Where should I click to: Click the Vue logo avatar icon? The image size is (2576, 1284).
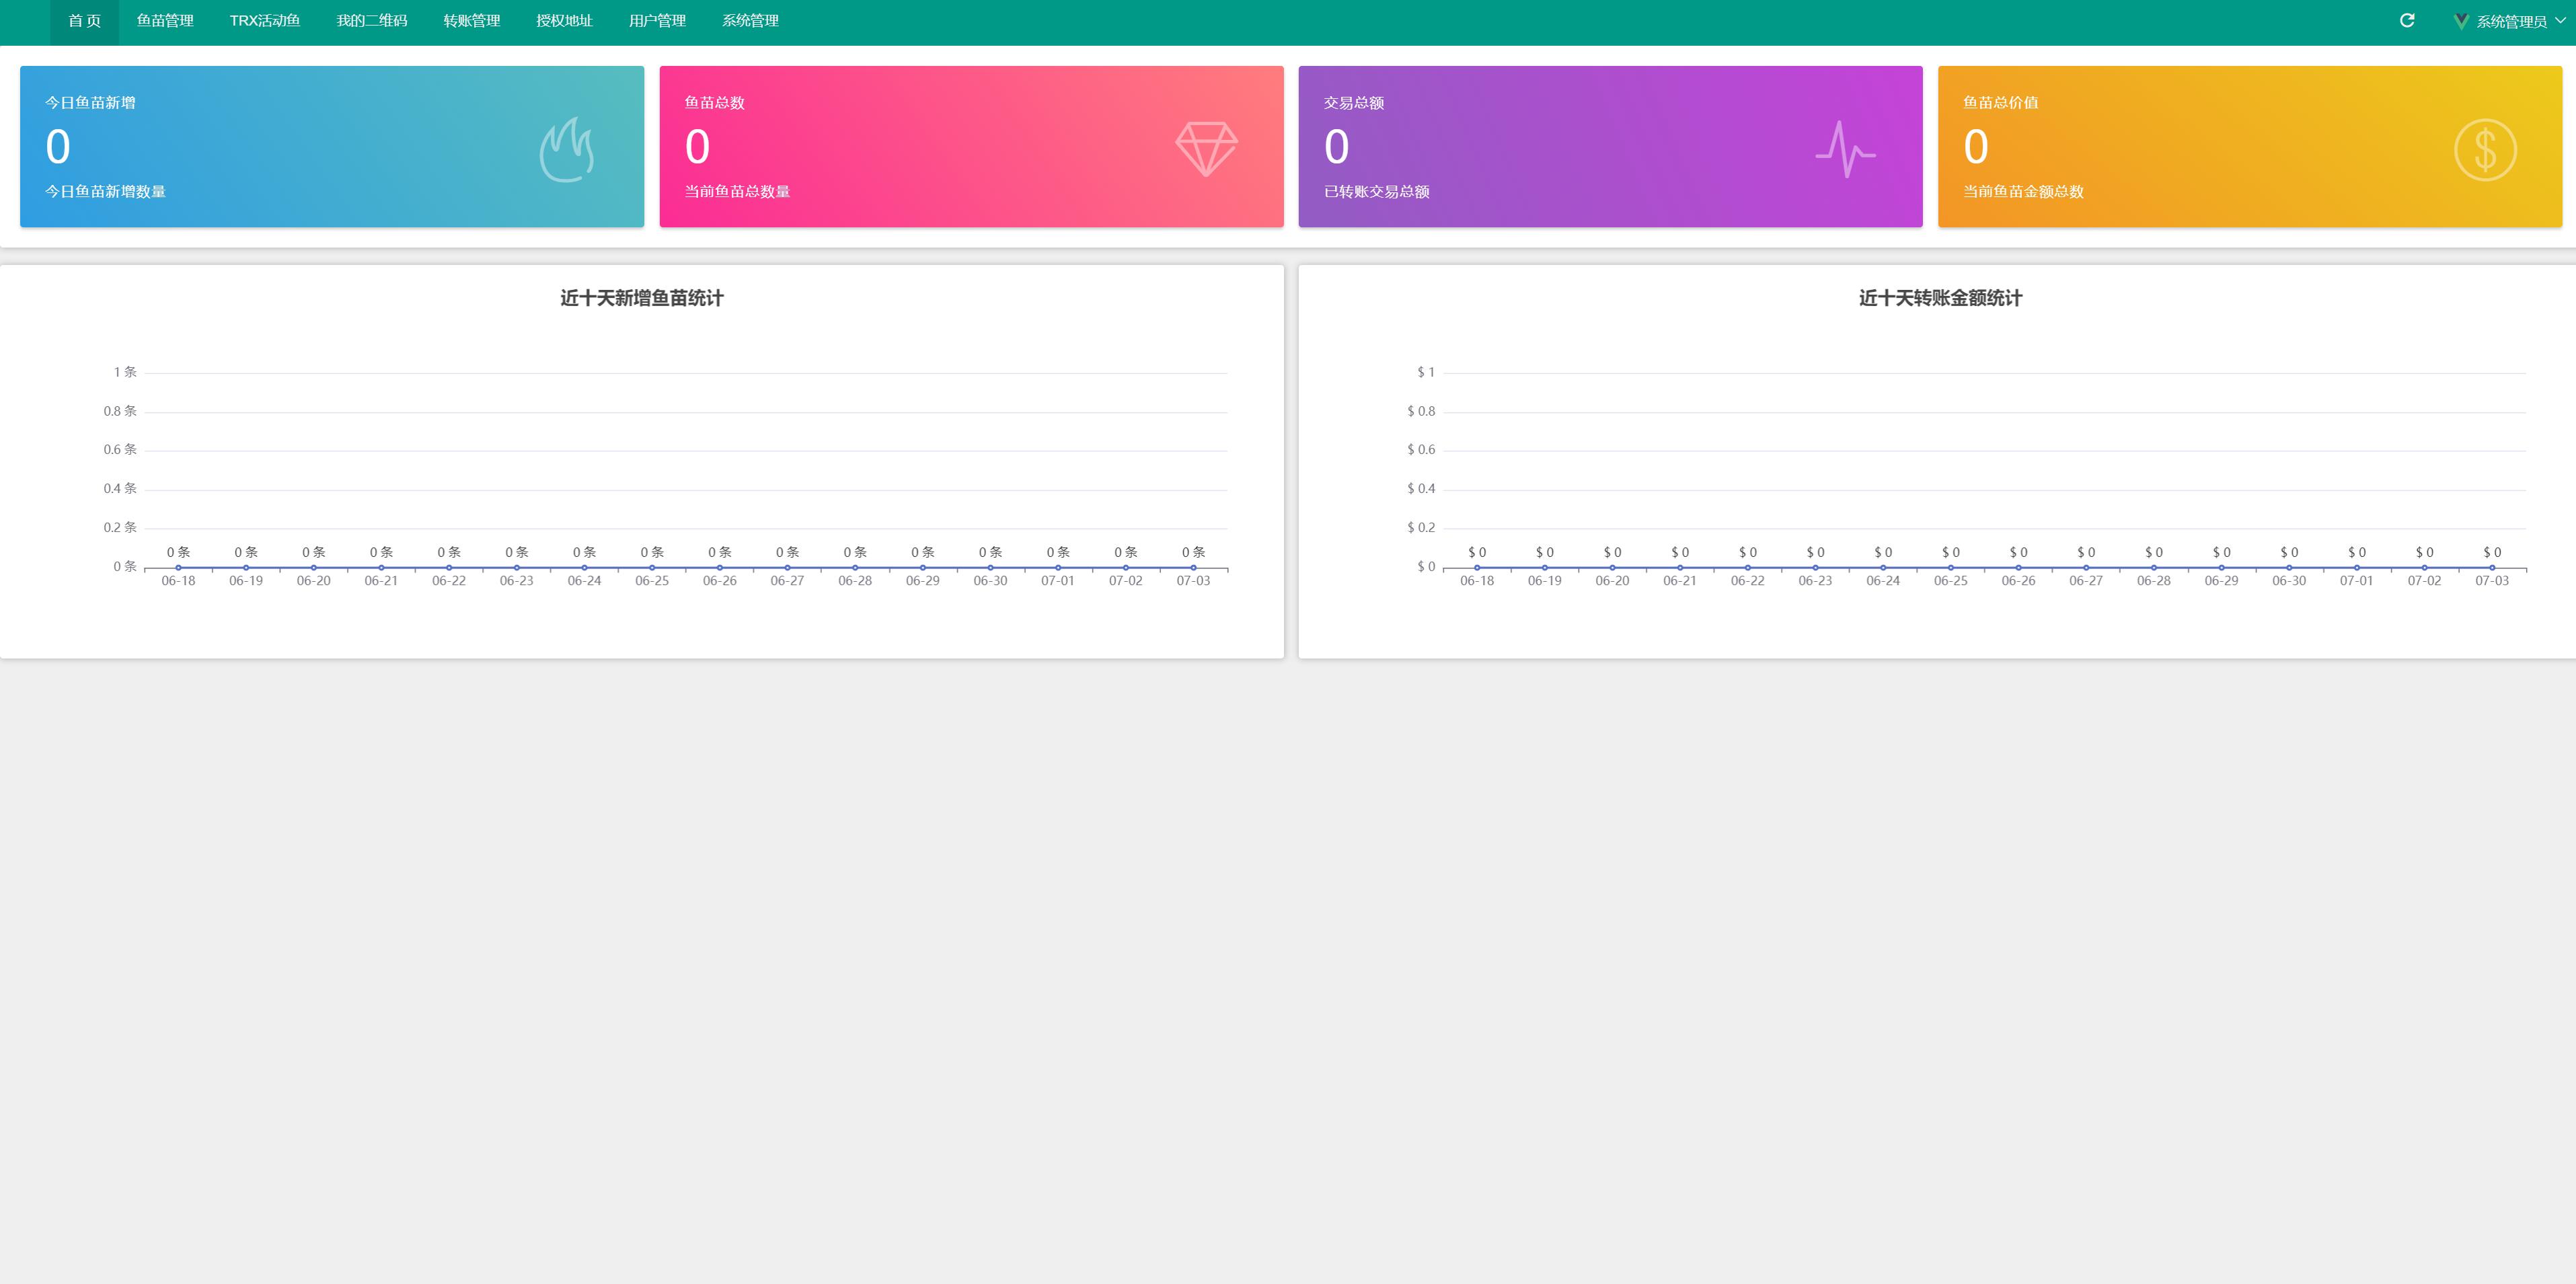point(2461,21)
